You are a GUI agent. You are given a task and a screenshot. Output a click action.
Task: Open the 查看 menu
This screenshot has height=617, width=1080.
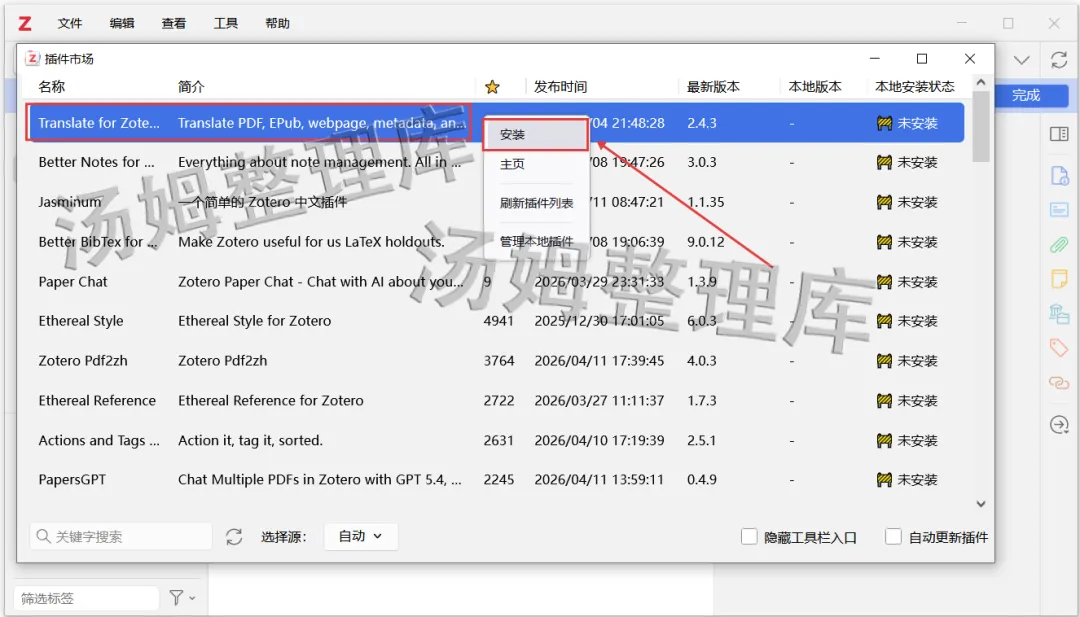(x=174, y=23)
